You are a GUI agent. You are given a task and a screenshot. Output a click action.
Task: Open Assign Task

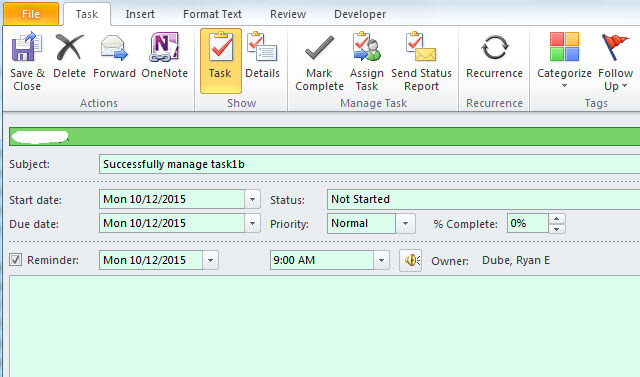[x=367, y=62]
